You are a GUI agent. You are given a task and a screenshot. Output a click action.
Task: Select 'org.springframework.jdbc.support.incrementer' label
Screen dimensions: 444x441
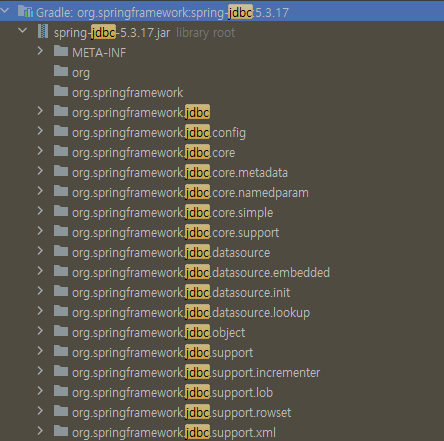pyautogui.click(x=196, y=373)
